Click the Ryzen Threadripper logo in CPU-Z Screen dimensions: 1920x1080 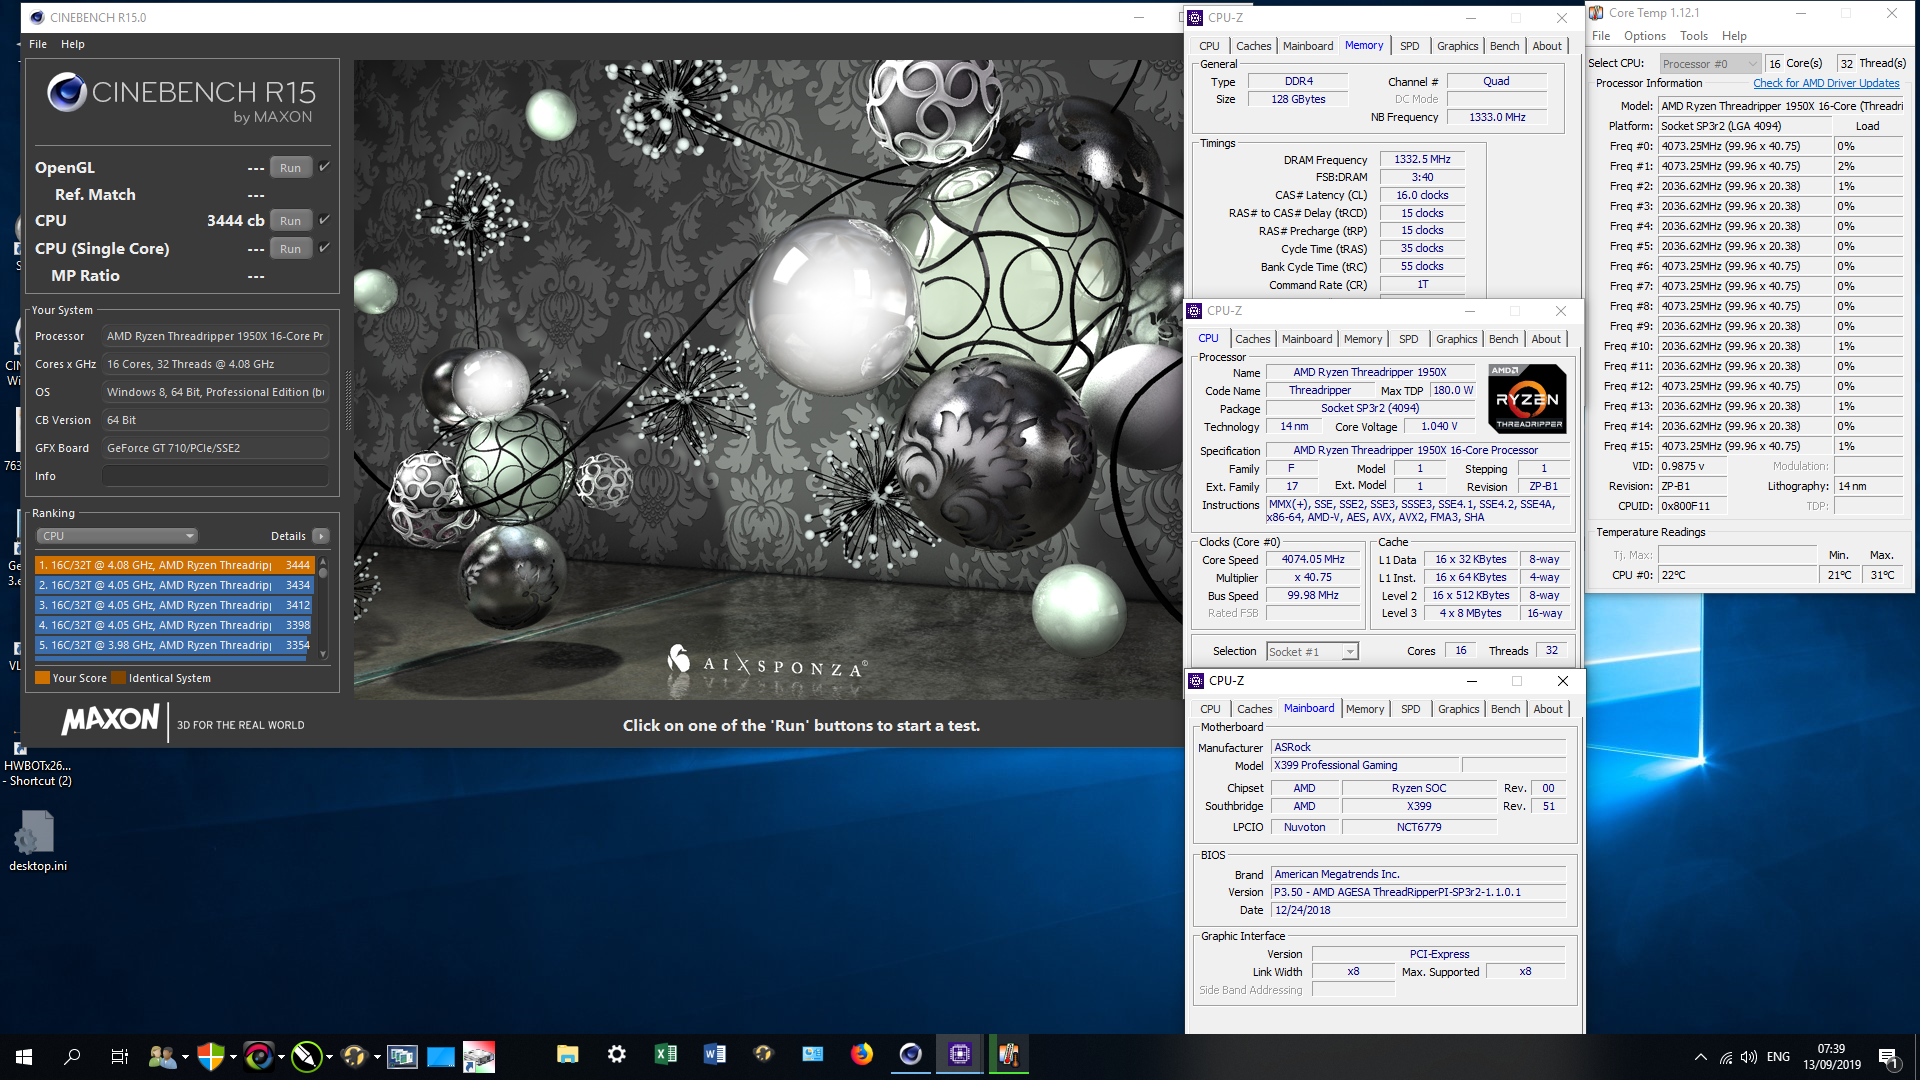pyautogui.click(x=1527, y=400)
